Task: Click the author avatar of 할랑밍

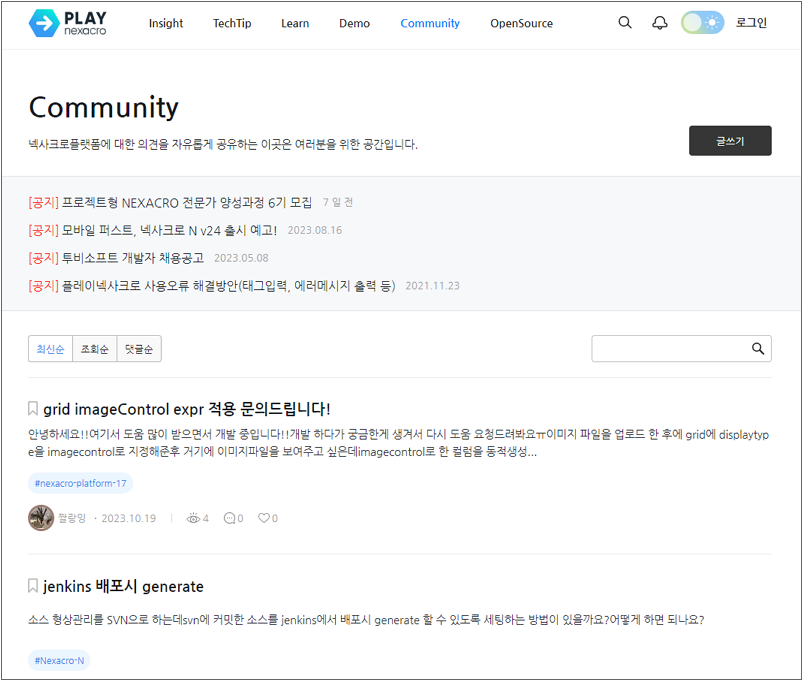Action: (x=41, y=518)
